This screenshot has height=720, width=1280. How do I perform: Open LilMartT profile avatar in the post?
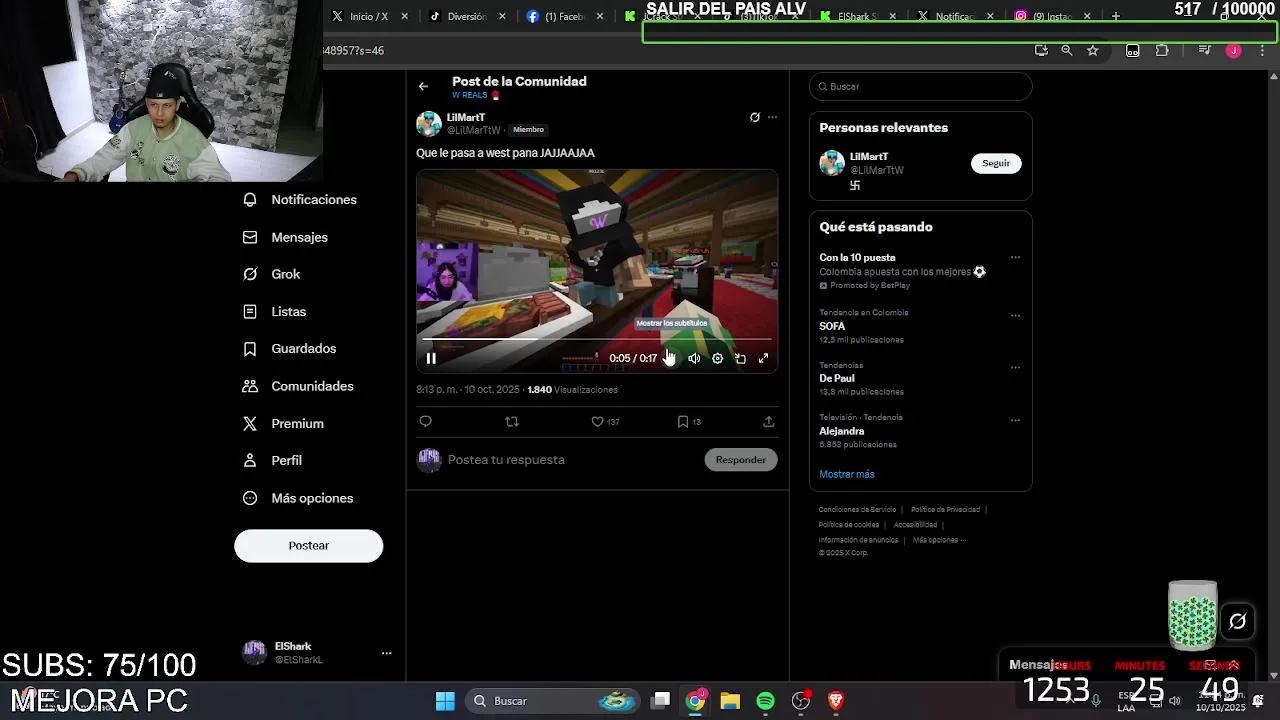pyautogui.click(x=429, y=123)
